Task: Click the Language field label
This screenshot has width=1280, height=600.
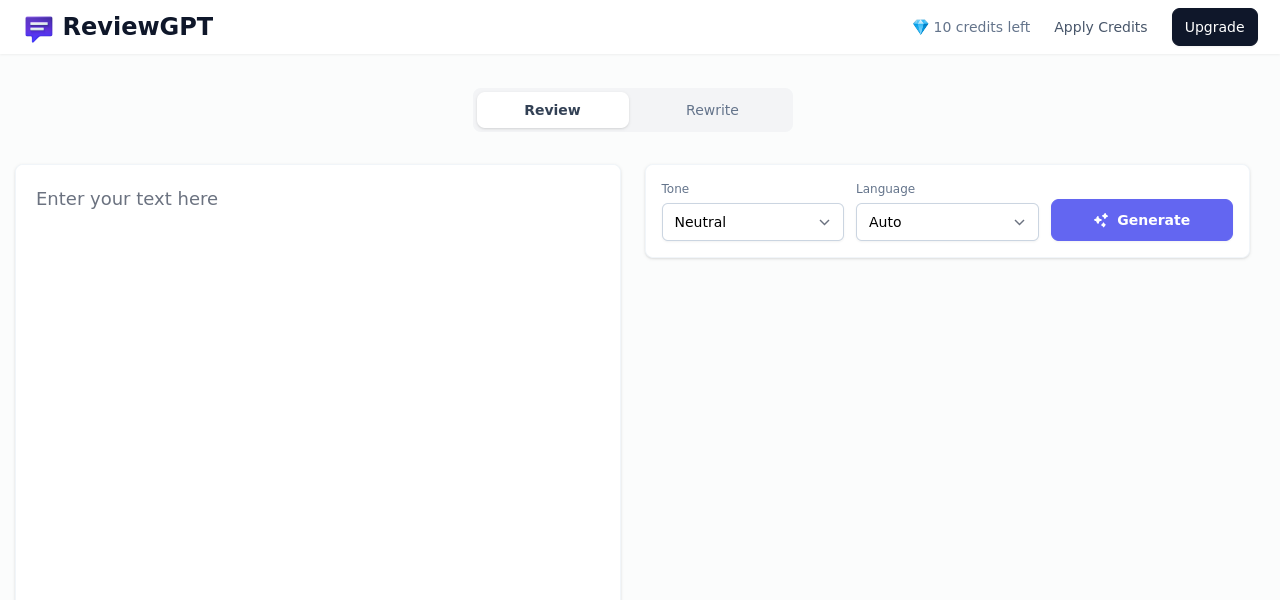Action: 885,189
